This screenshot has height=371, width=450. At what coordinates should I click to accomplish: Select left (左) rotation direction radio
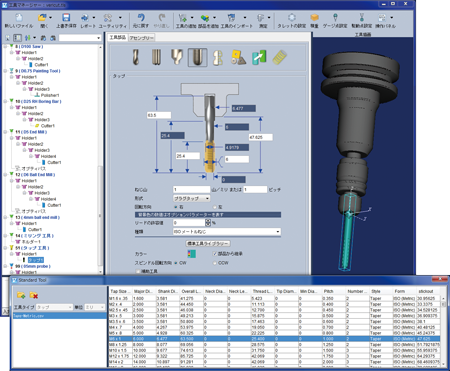pos(215,207)
